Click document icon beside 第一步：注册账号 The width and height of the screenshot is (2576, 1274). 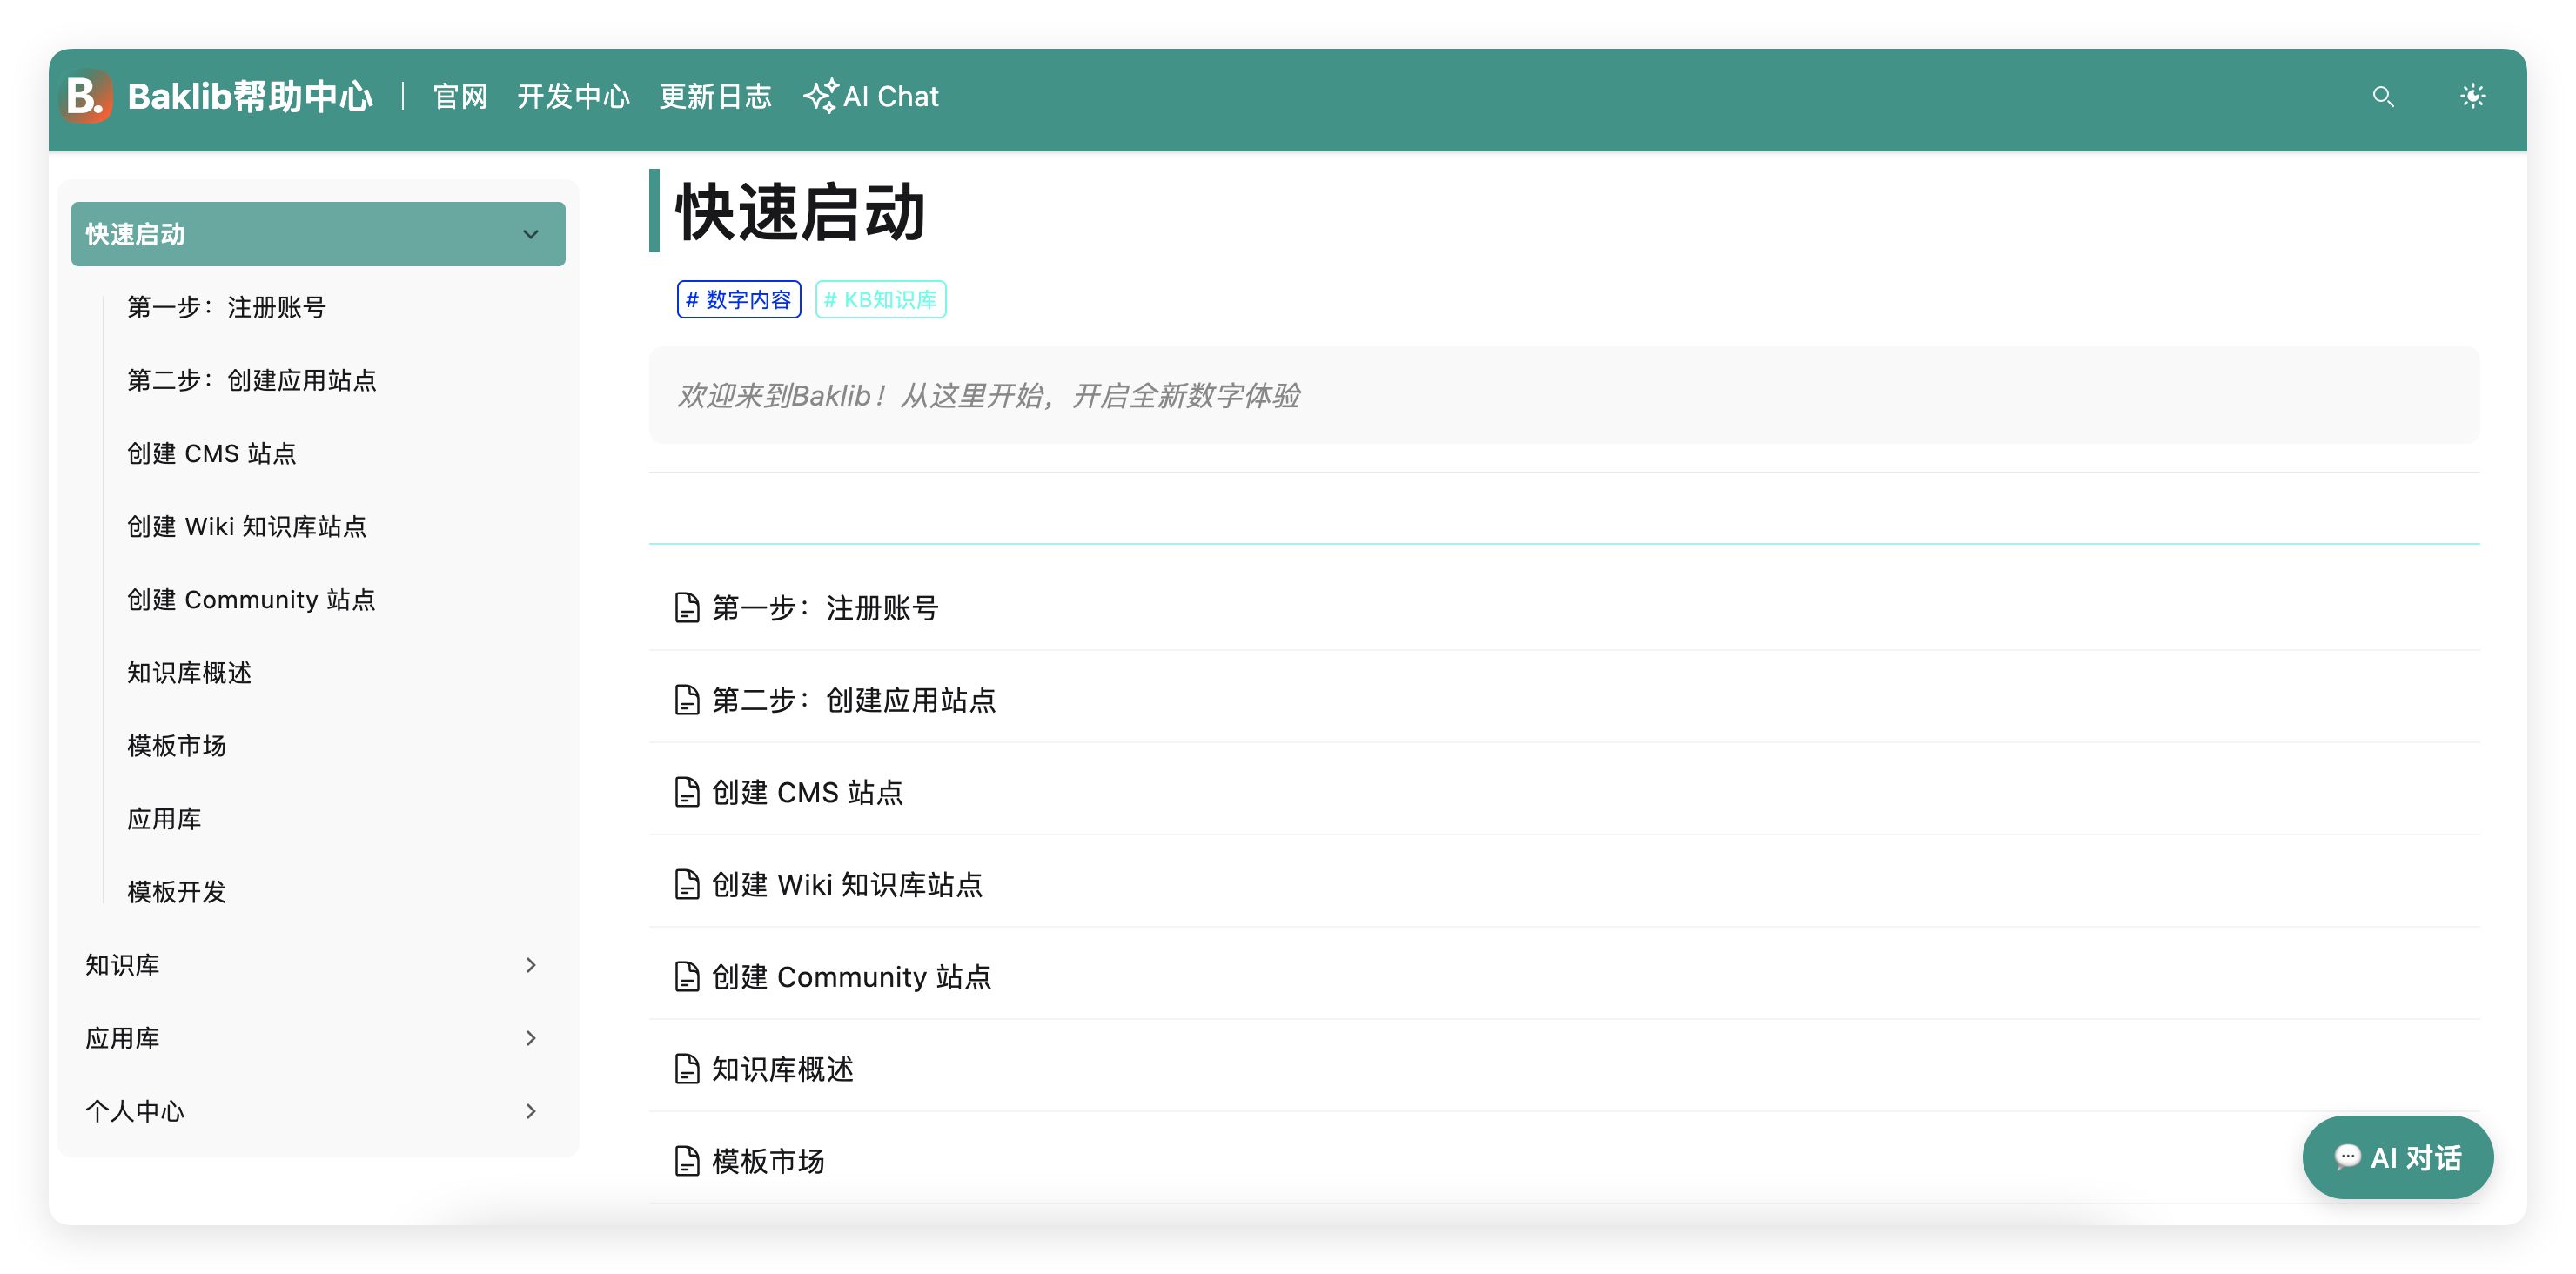(687, 607)
